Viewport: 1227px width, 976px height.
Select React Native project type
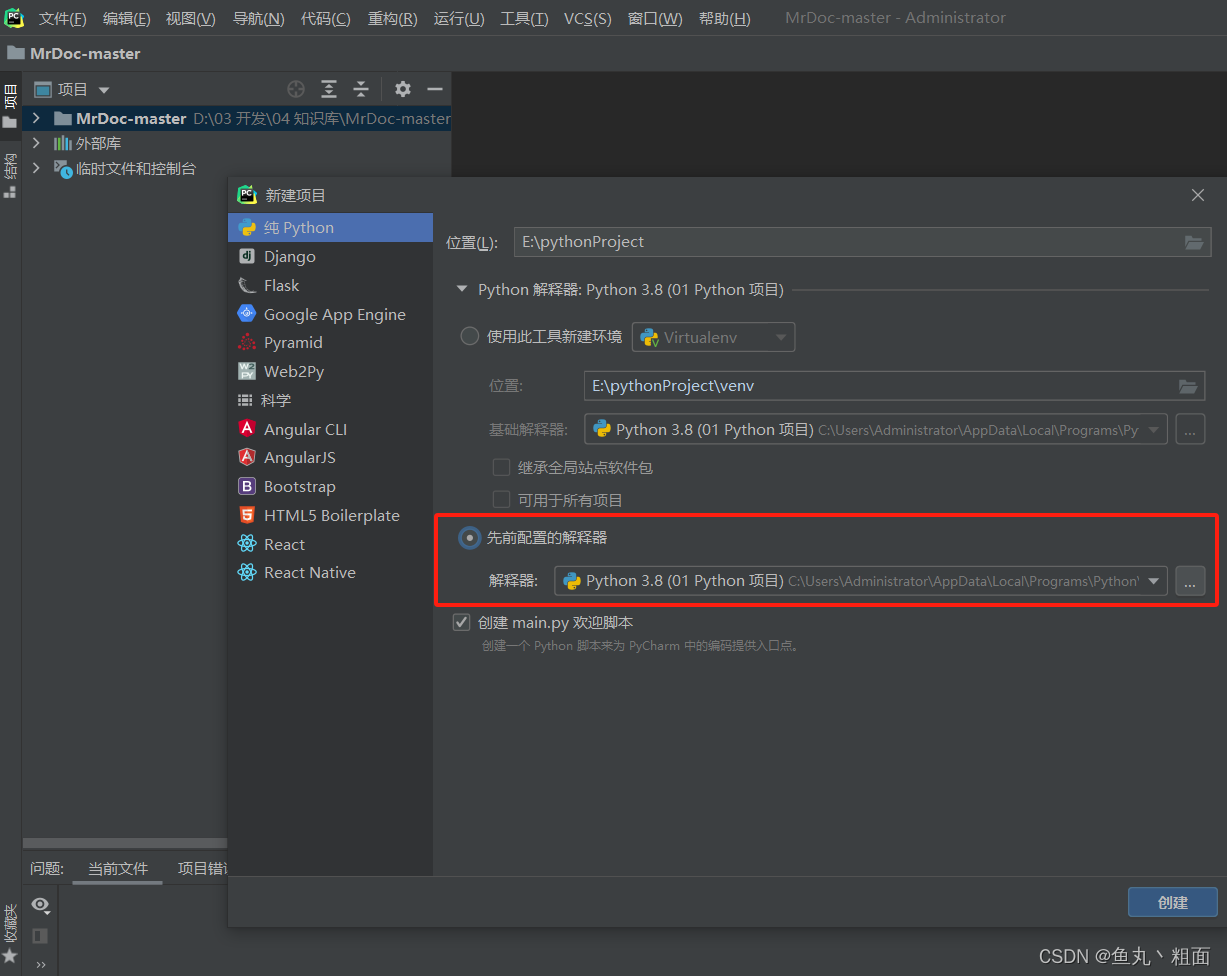pos(331,572)
